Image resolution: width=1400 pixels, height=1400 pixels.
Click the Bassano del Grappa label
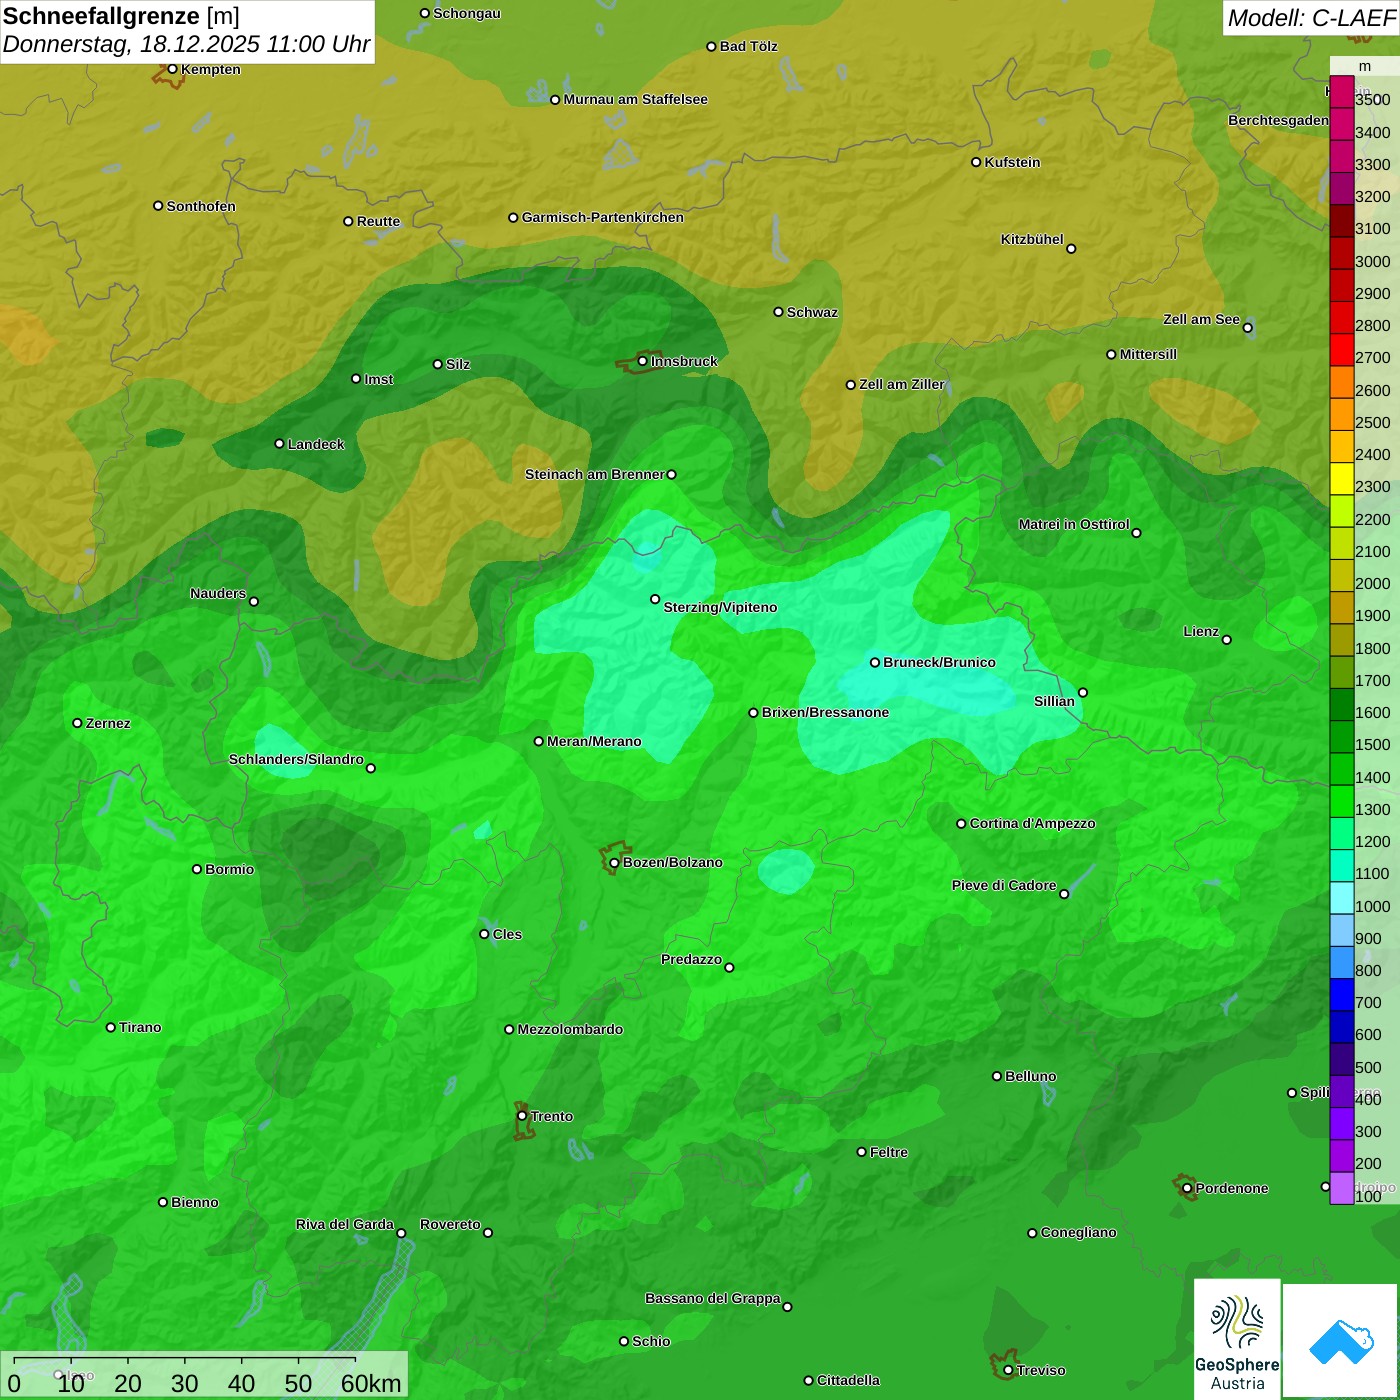[713, 1299]
